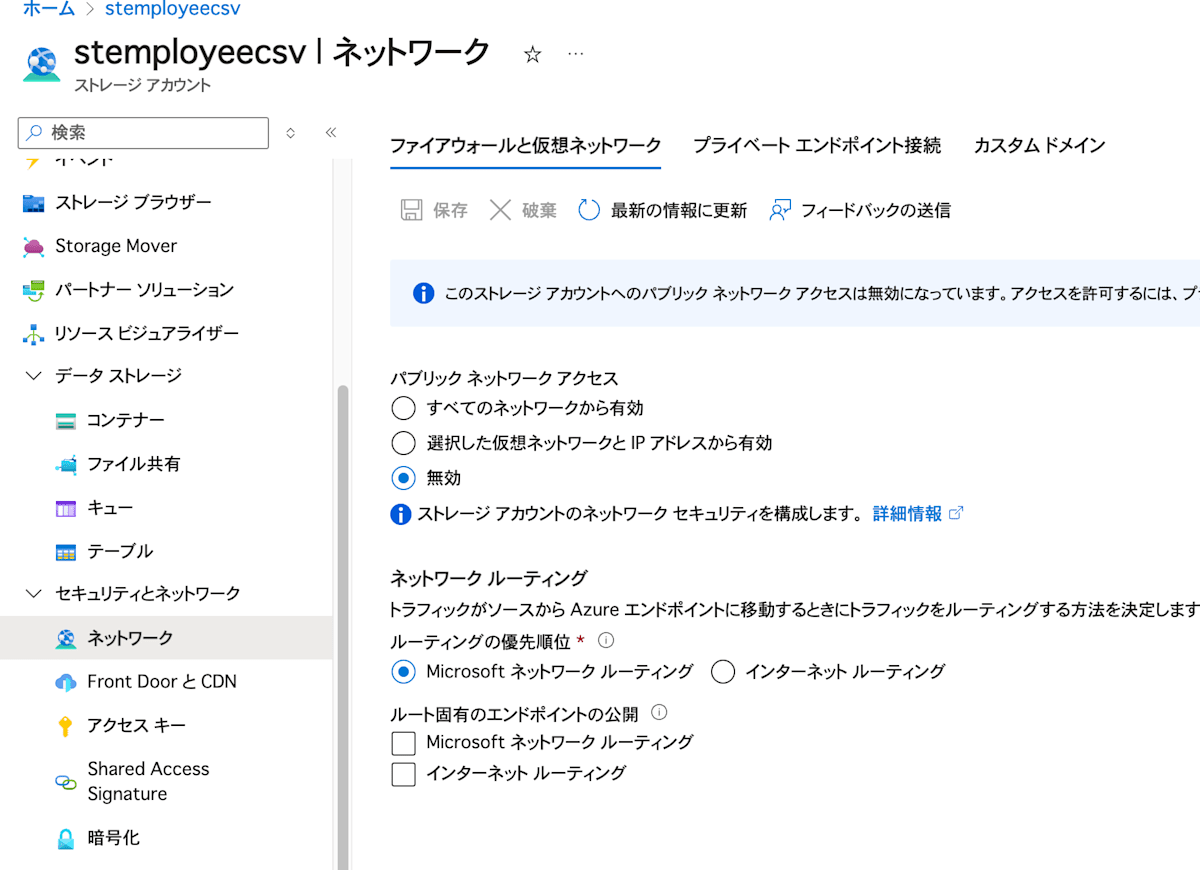Image resolution: width=1200 pixels, height=870 pixels.
Task: Select インターネット ルーティング as routing preference
Action: click(724, 672)
